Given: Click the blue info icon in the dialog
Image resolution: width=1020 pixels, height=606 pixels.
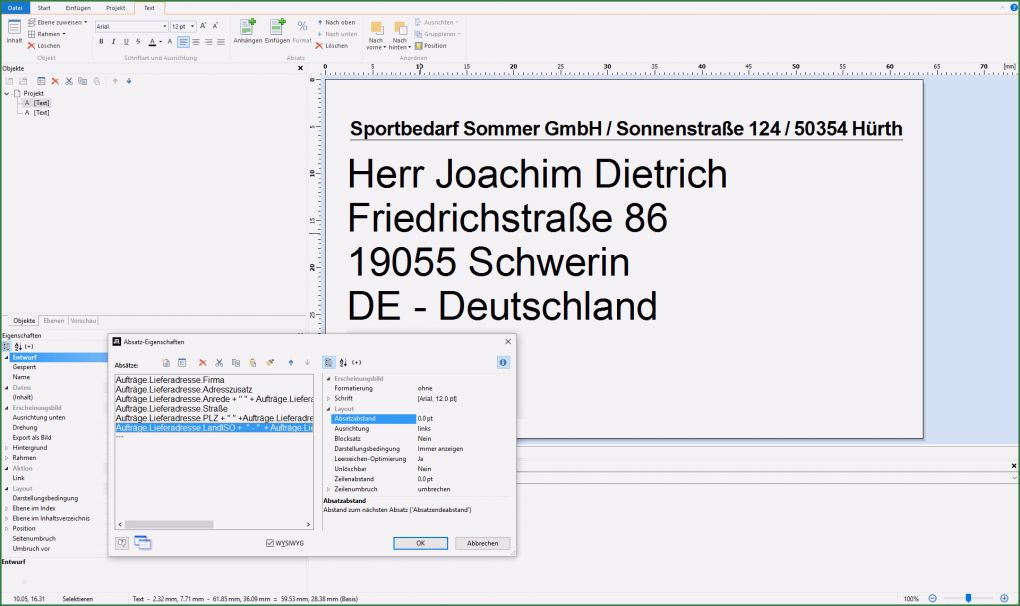Looking at the screenshot, I should coord(502,362).
